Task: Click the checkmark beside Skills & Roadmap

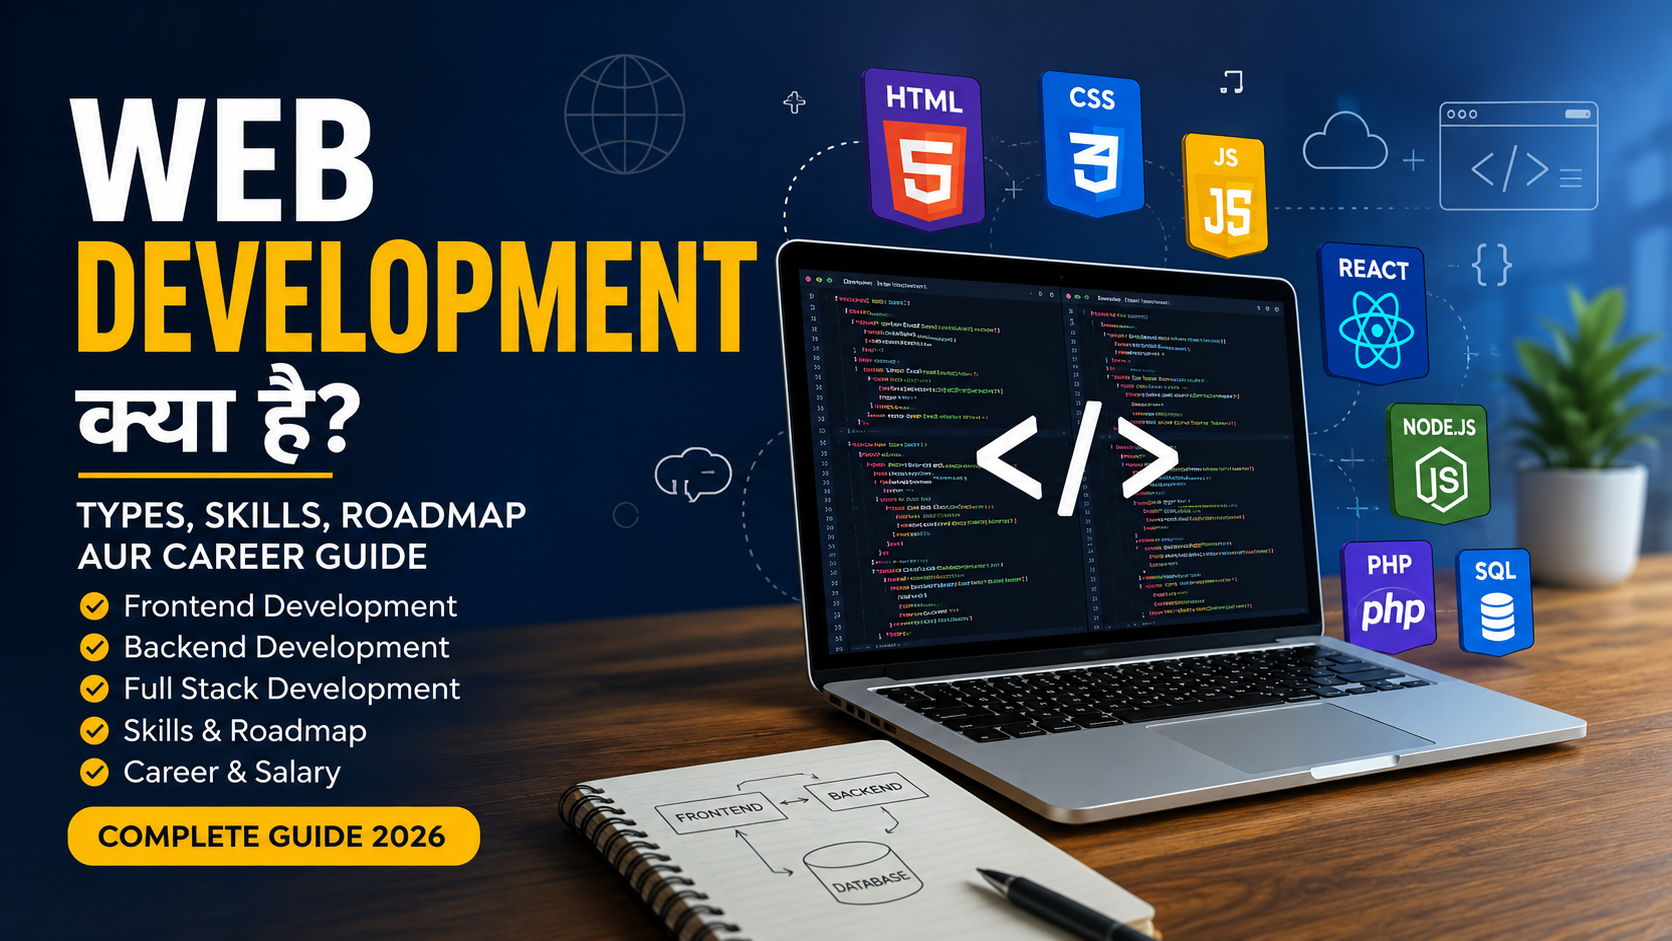Action: (95, 731)
